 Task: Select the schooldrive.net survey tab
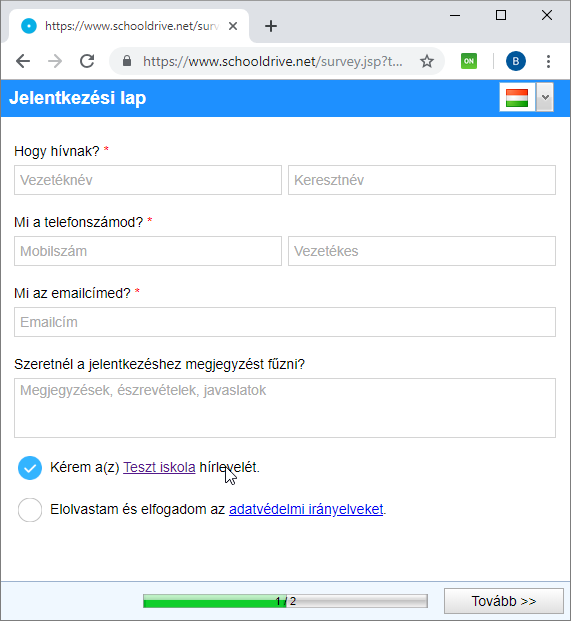click(x=129, y=26)
